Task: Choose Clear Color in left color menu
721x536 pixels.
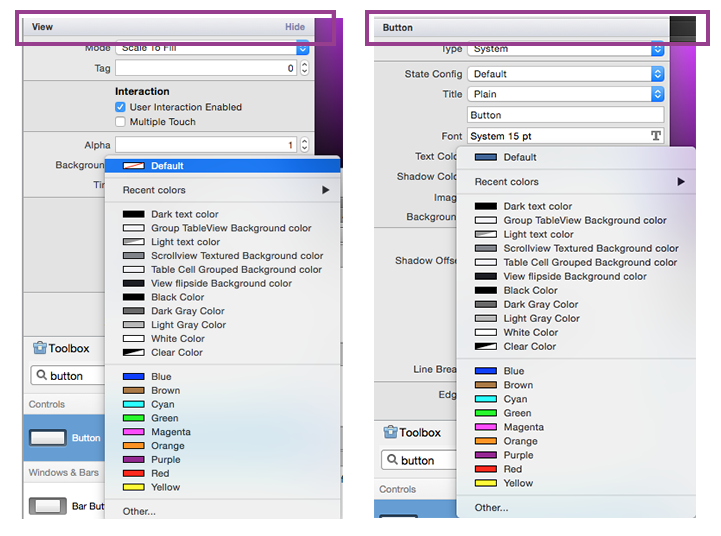Action: coord(176,352)
